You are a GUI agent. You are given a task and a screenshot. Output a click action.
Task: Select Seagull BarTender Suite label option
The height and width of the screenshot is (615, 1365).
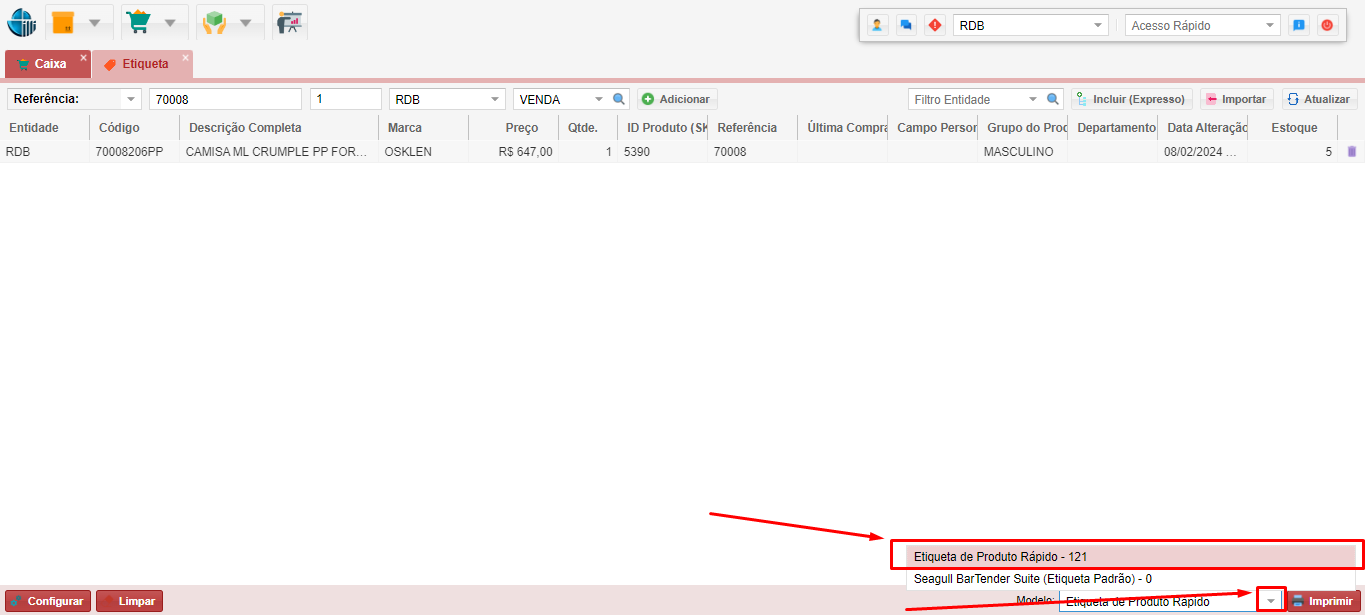pos(1032,579)
